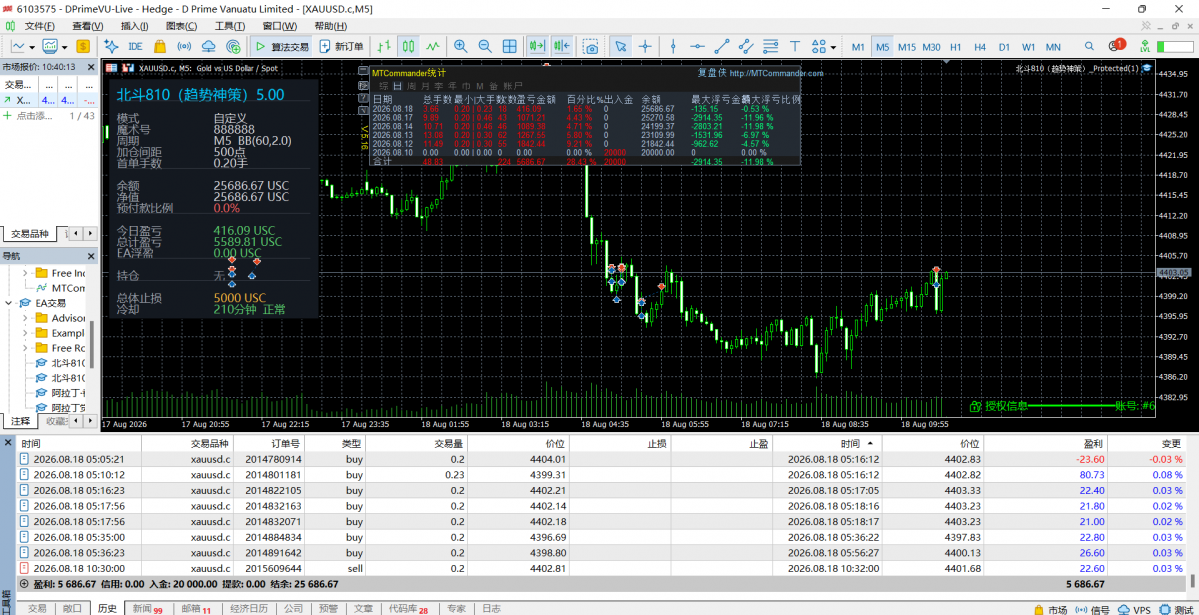Screen dimensions: 1199x615
Task: Click the zoom in magnifier icon
Action: point(460,46)
